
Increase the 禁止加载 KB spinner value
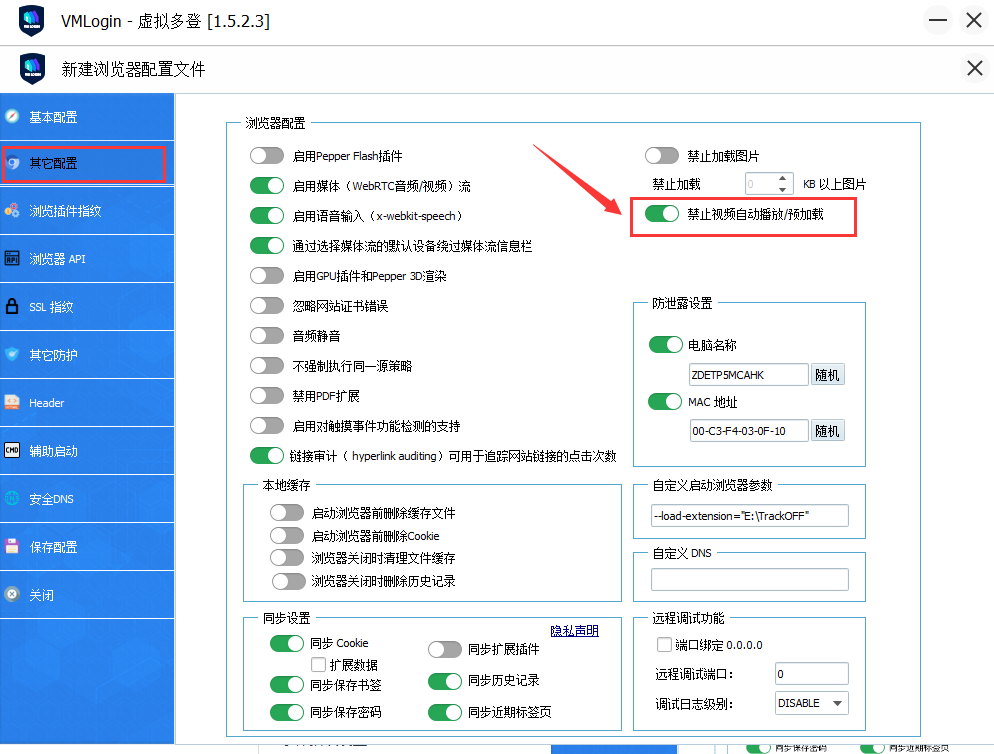(x=783, y=179)
